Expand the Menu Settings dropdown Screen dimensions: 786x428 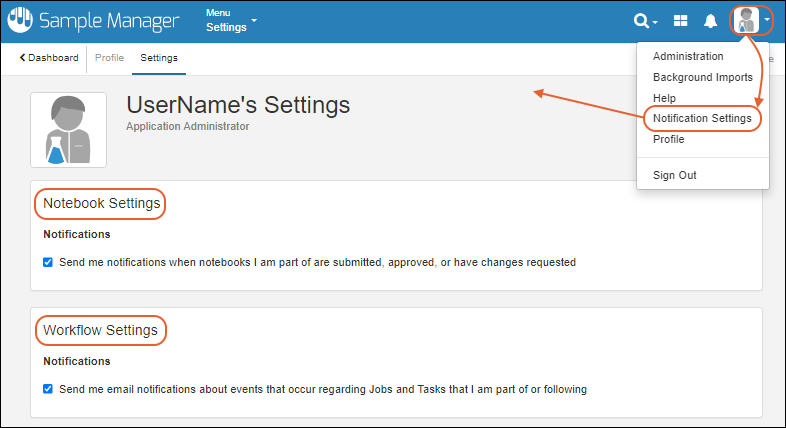231,21
